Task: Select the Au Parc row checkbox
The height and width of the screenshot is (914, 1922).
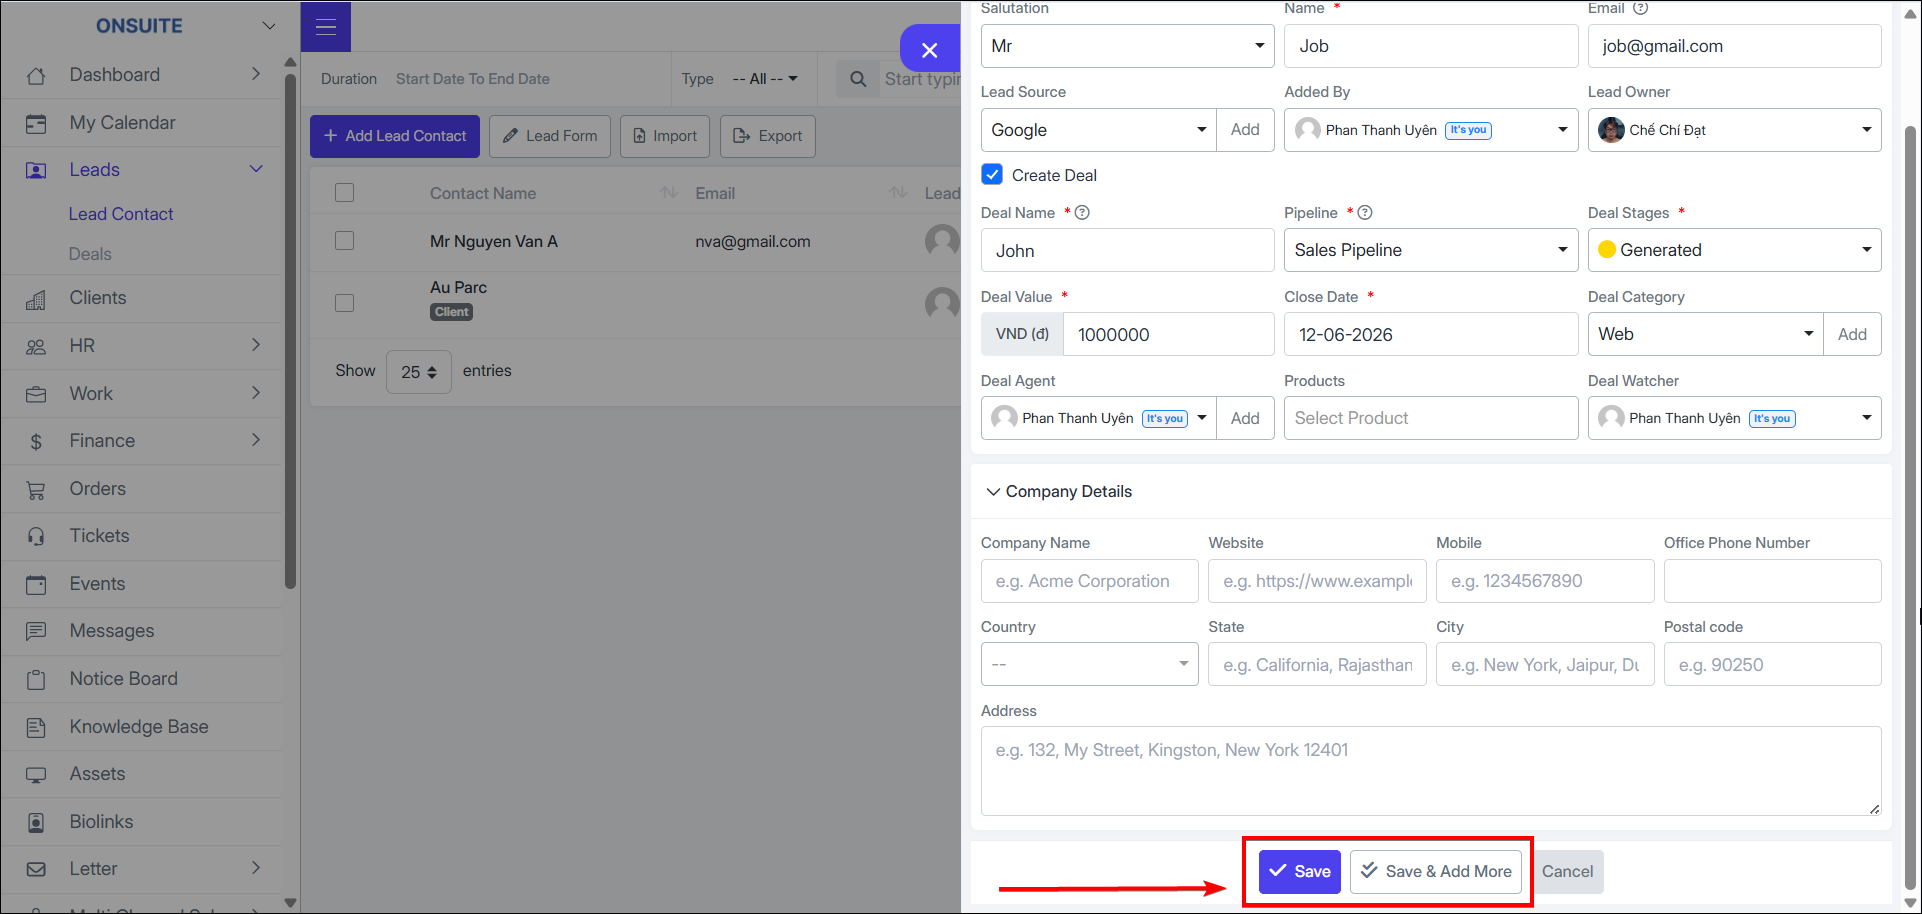Action: point(345,303)
